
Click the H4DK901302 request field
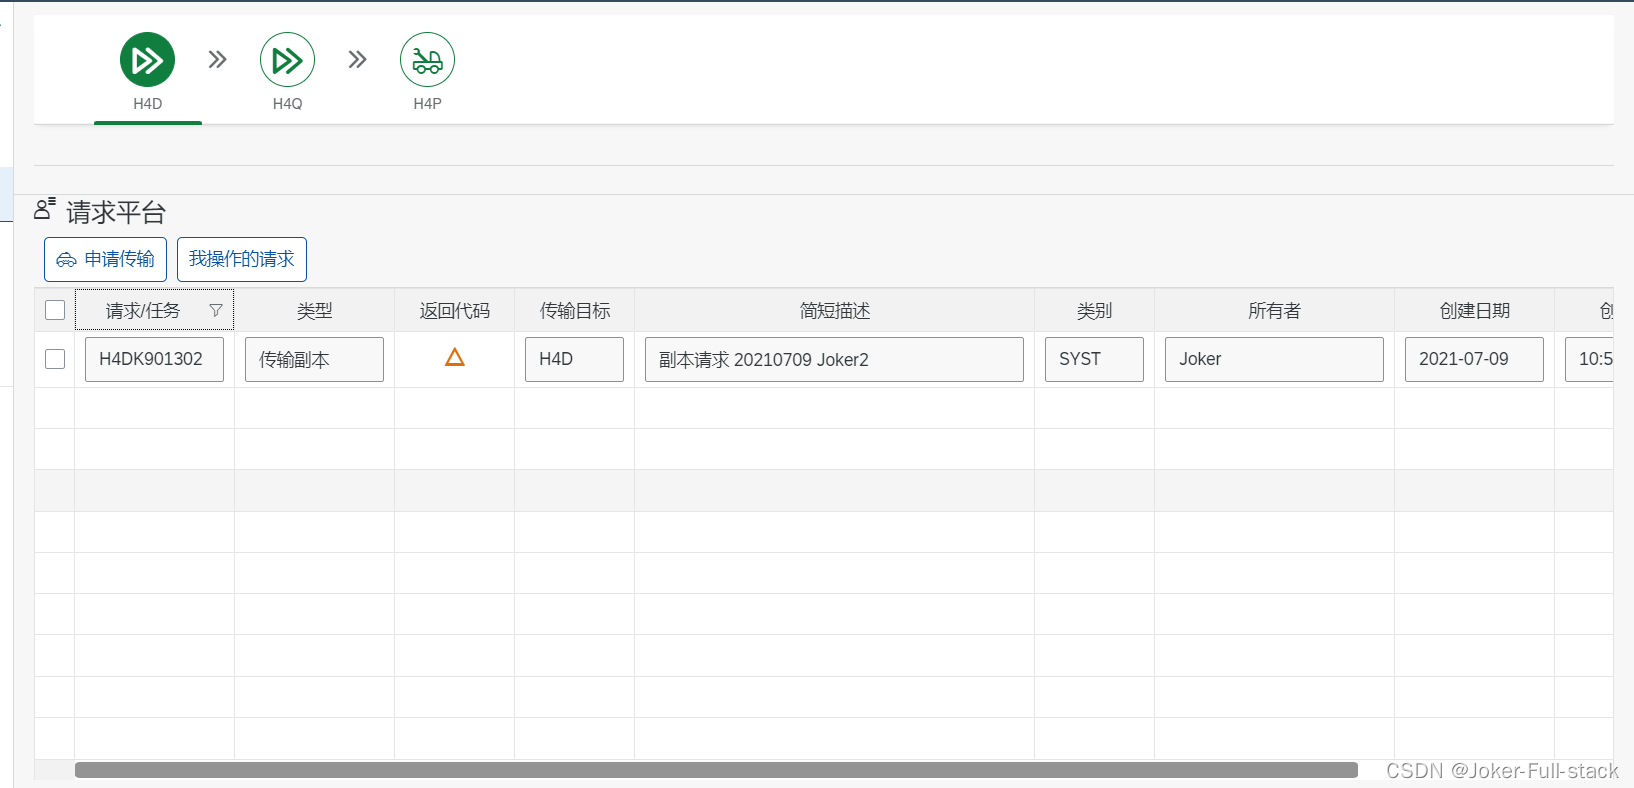[154, 359]
